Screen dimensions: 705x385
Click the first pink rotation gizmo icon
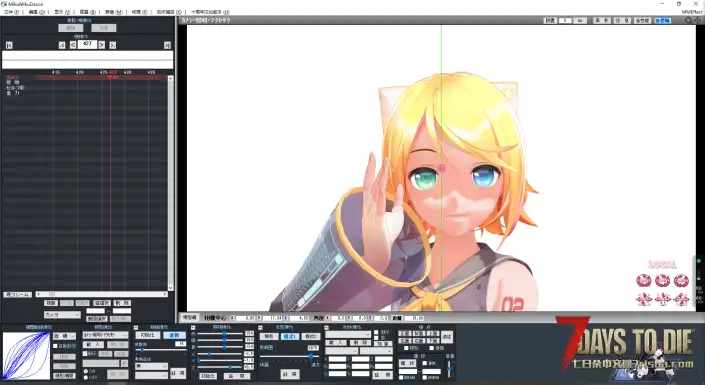[644, 281]
